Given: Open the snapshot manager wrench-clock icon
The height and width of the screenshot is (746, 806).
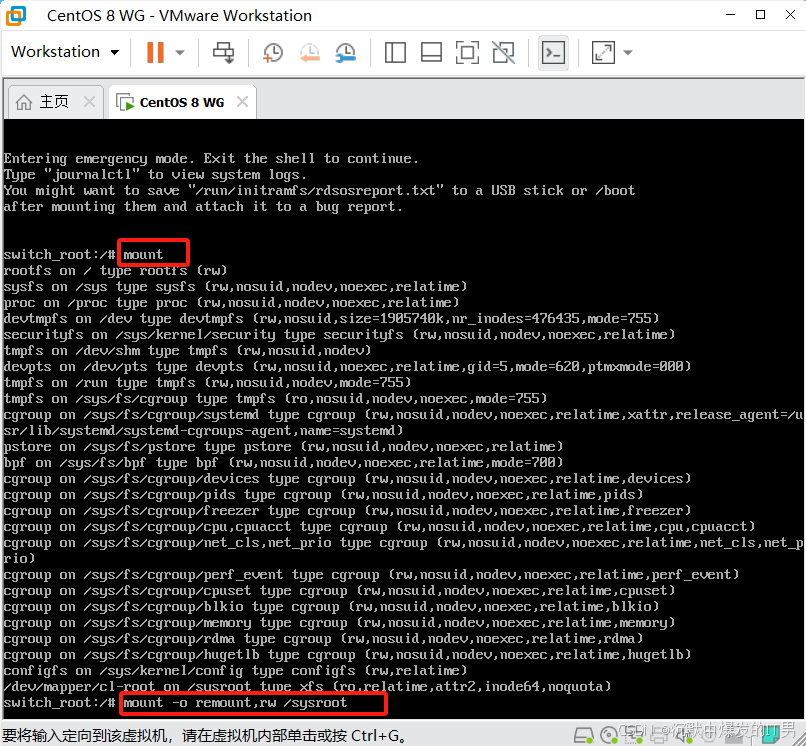Looking at the screenshot, I should pyautogui.click(x=346, y=52).
